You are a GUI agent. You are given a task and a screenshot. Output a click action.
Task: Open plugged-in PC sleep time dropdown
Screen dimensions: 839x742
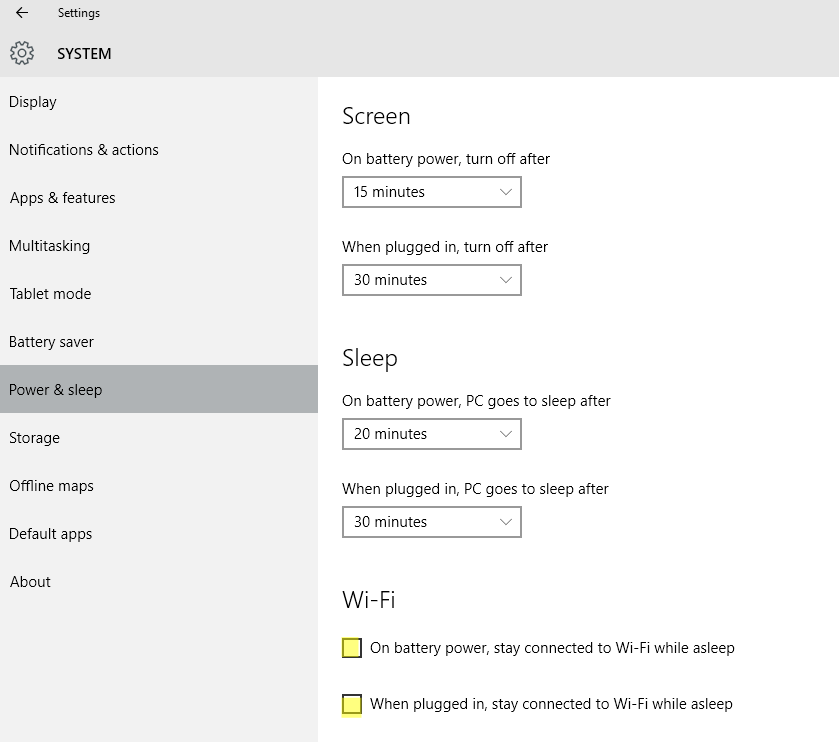click(x=432, y=522)
